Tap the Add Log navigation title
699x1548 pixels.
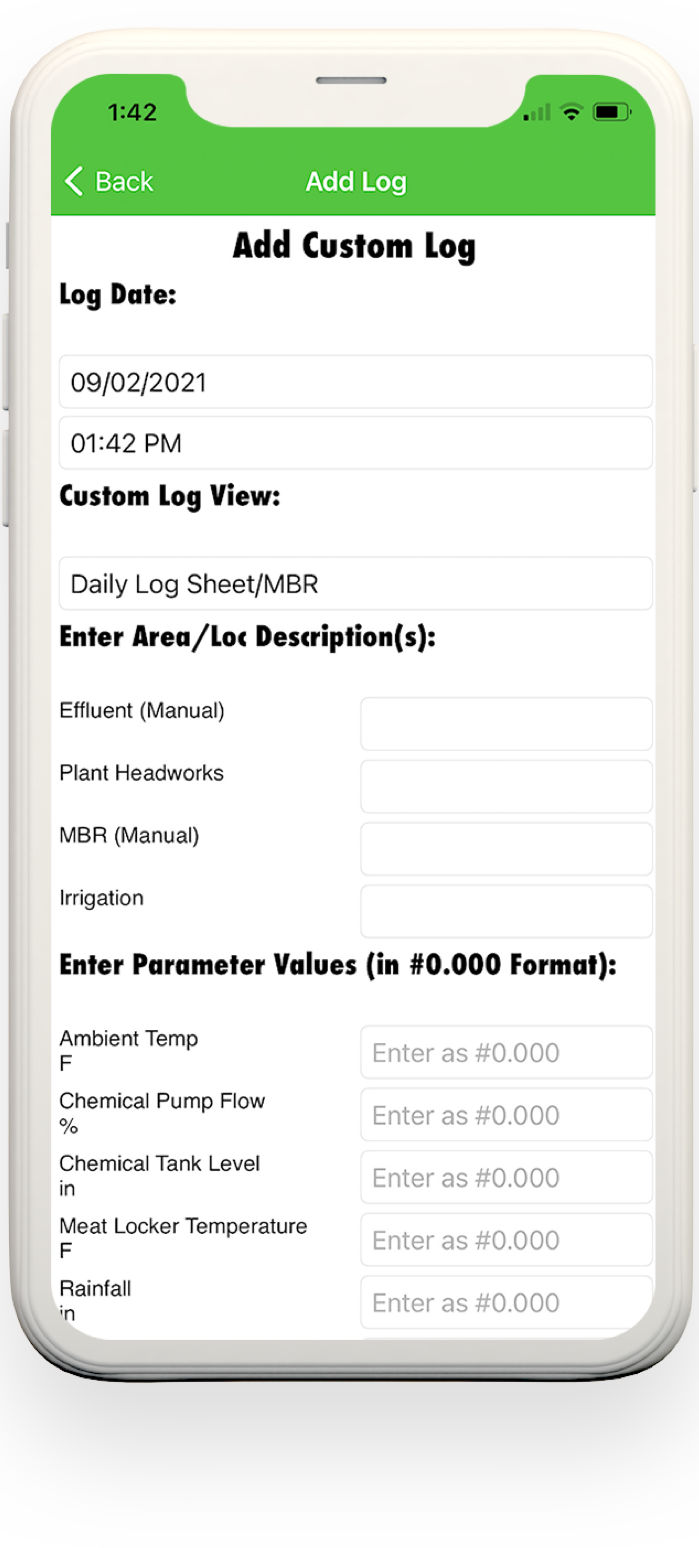pyautogui.click(x=356, y=182)
